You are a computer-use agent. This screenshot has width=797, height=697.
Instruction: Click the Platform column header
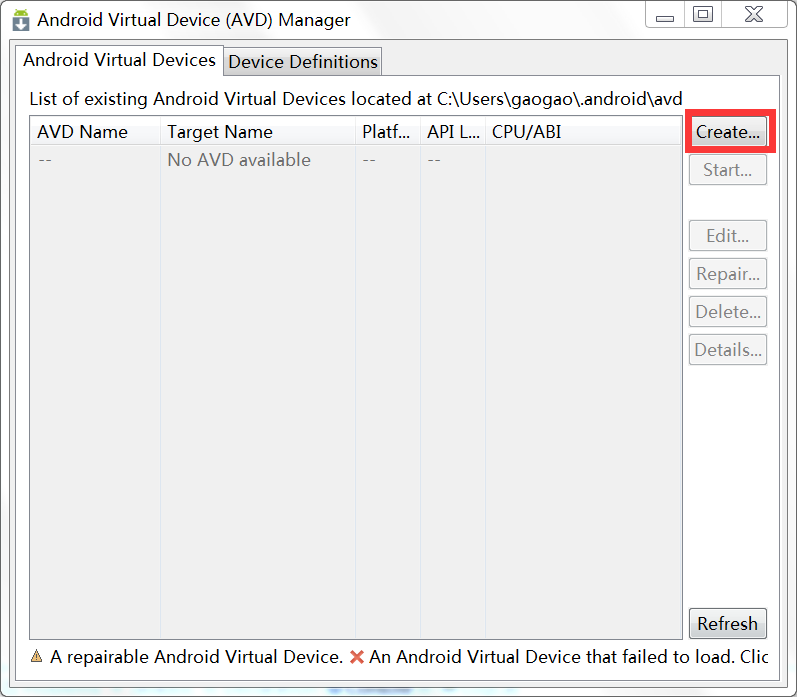387,132
